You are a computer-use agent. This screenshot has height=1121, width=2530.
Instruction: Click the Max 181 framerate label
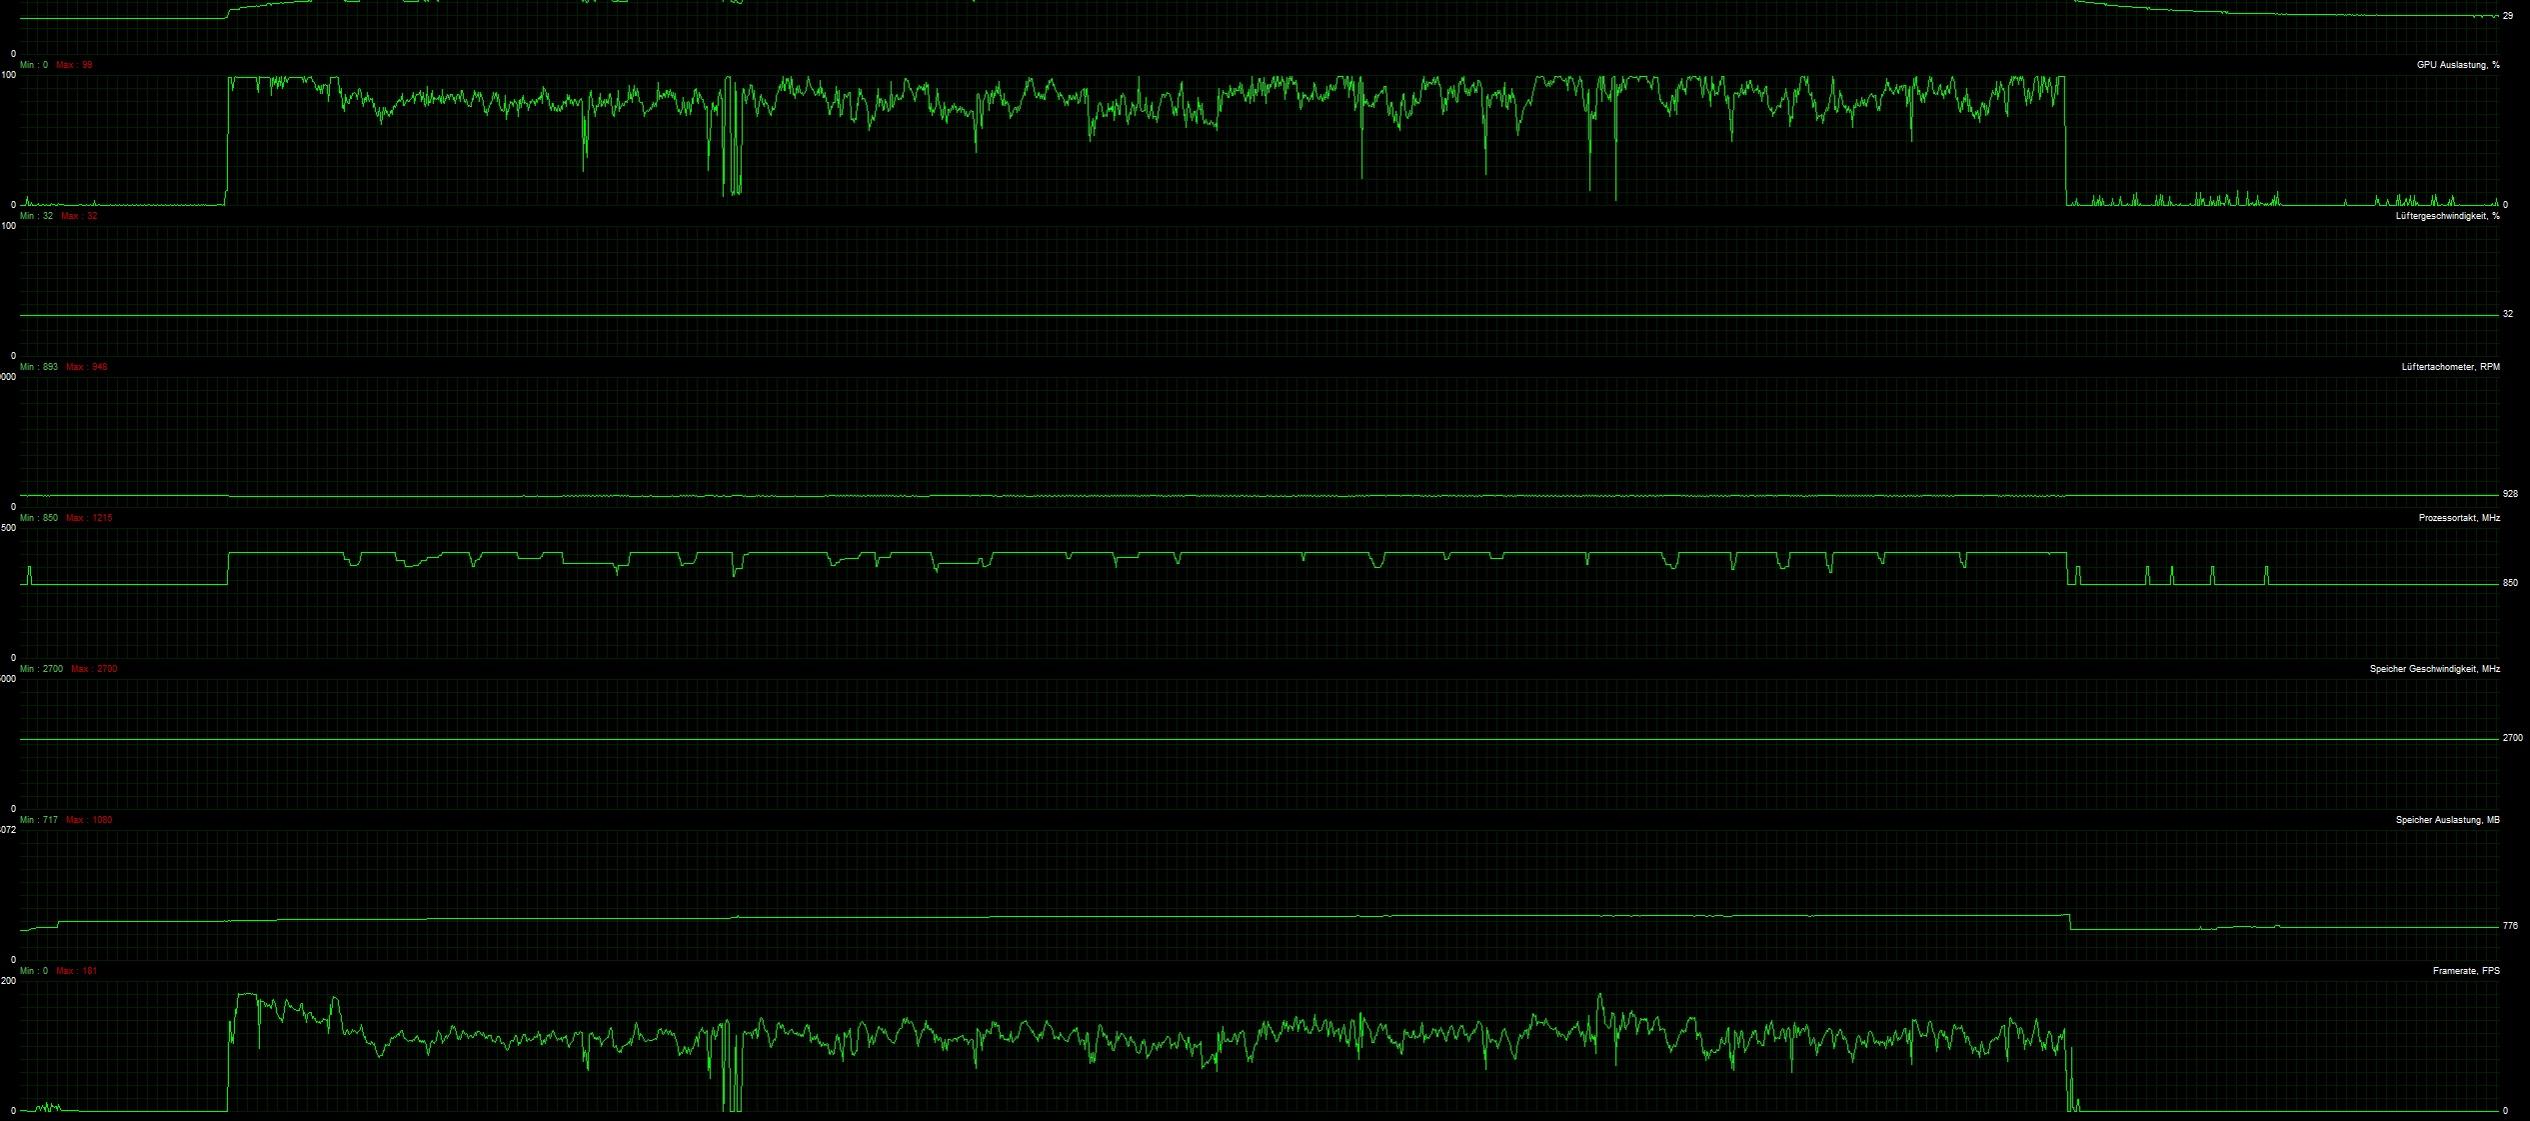(76, 971)
